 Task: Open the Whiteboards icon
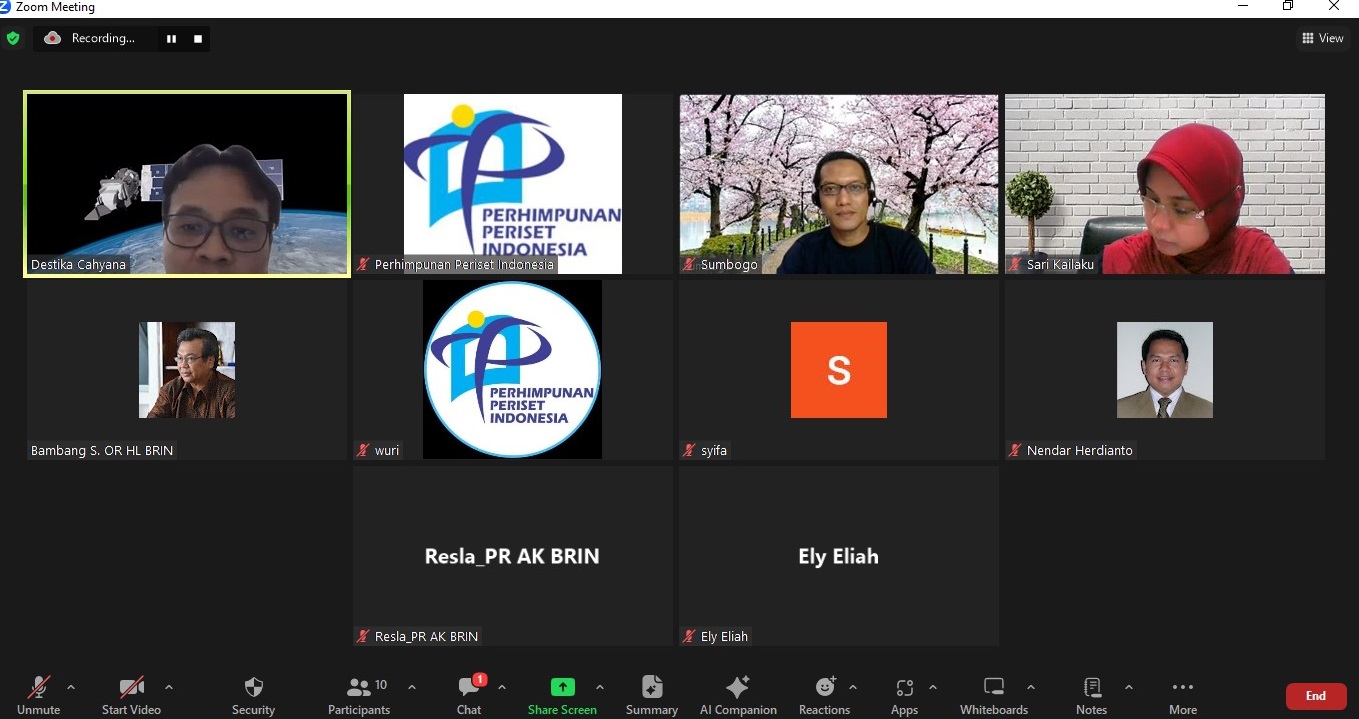tap(994, 687)
